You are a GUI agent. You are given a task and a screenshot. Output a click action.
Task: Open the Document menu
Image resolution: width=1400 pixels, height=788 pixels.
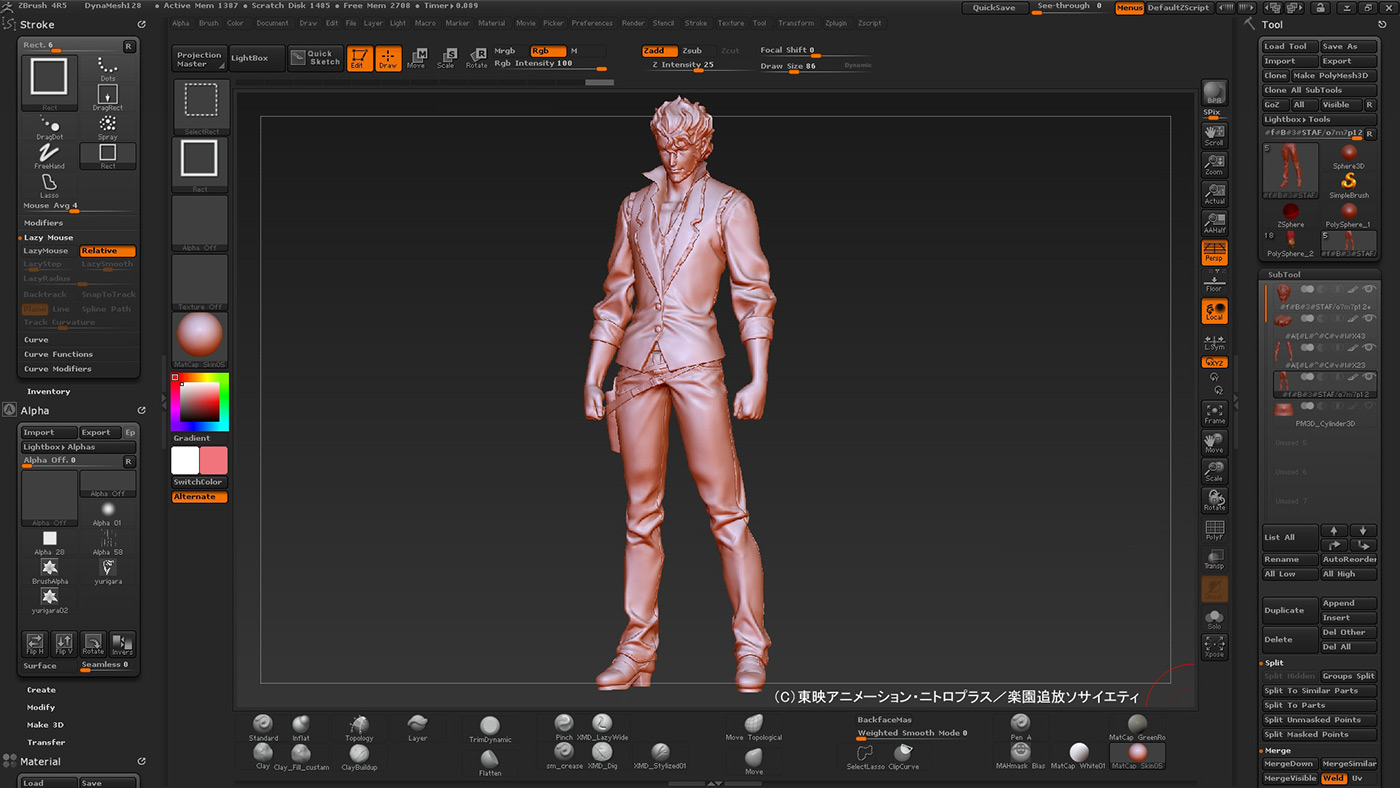coord(272,23)
